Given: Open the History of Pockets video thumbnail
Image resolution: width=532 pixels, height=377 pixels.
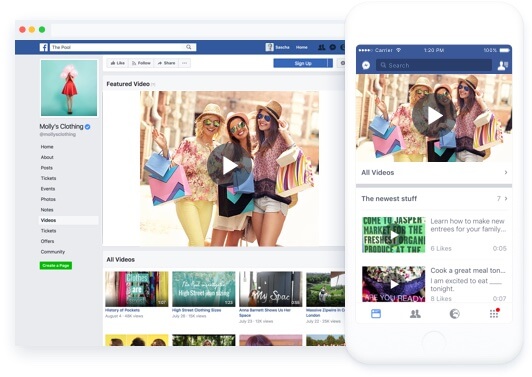Looking at the screenshot, I should coord(136,289).
